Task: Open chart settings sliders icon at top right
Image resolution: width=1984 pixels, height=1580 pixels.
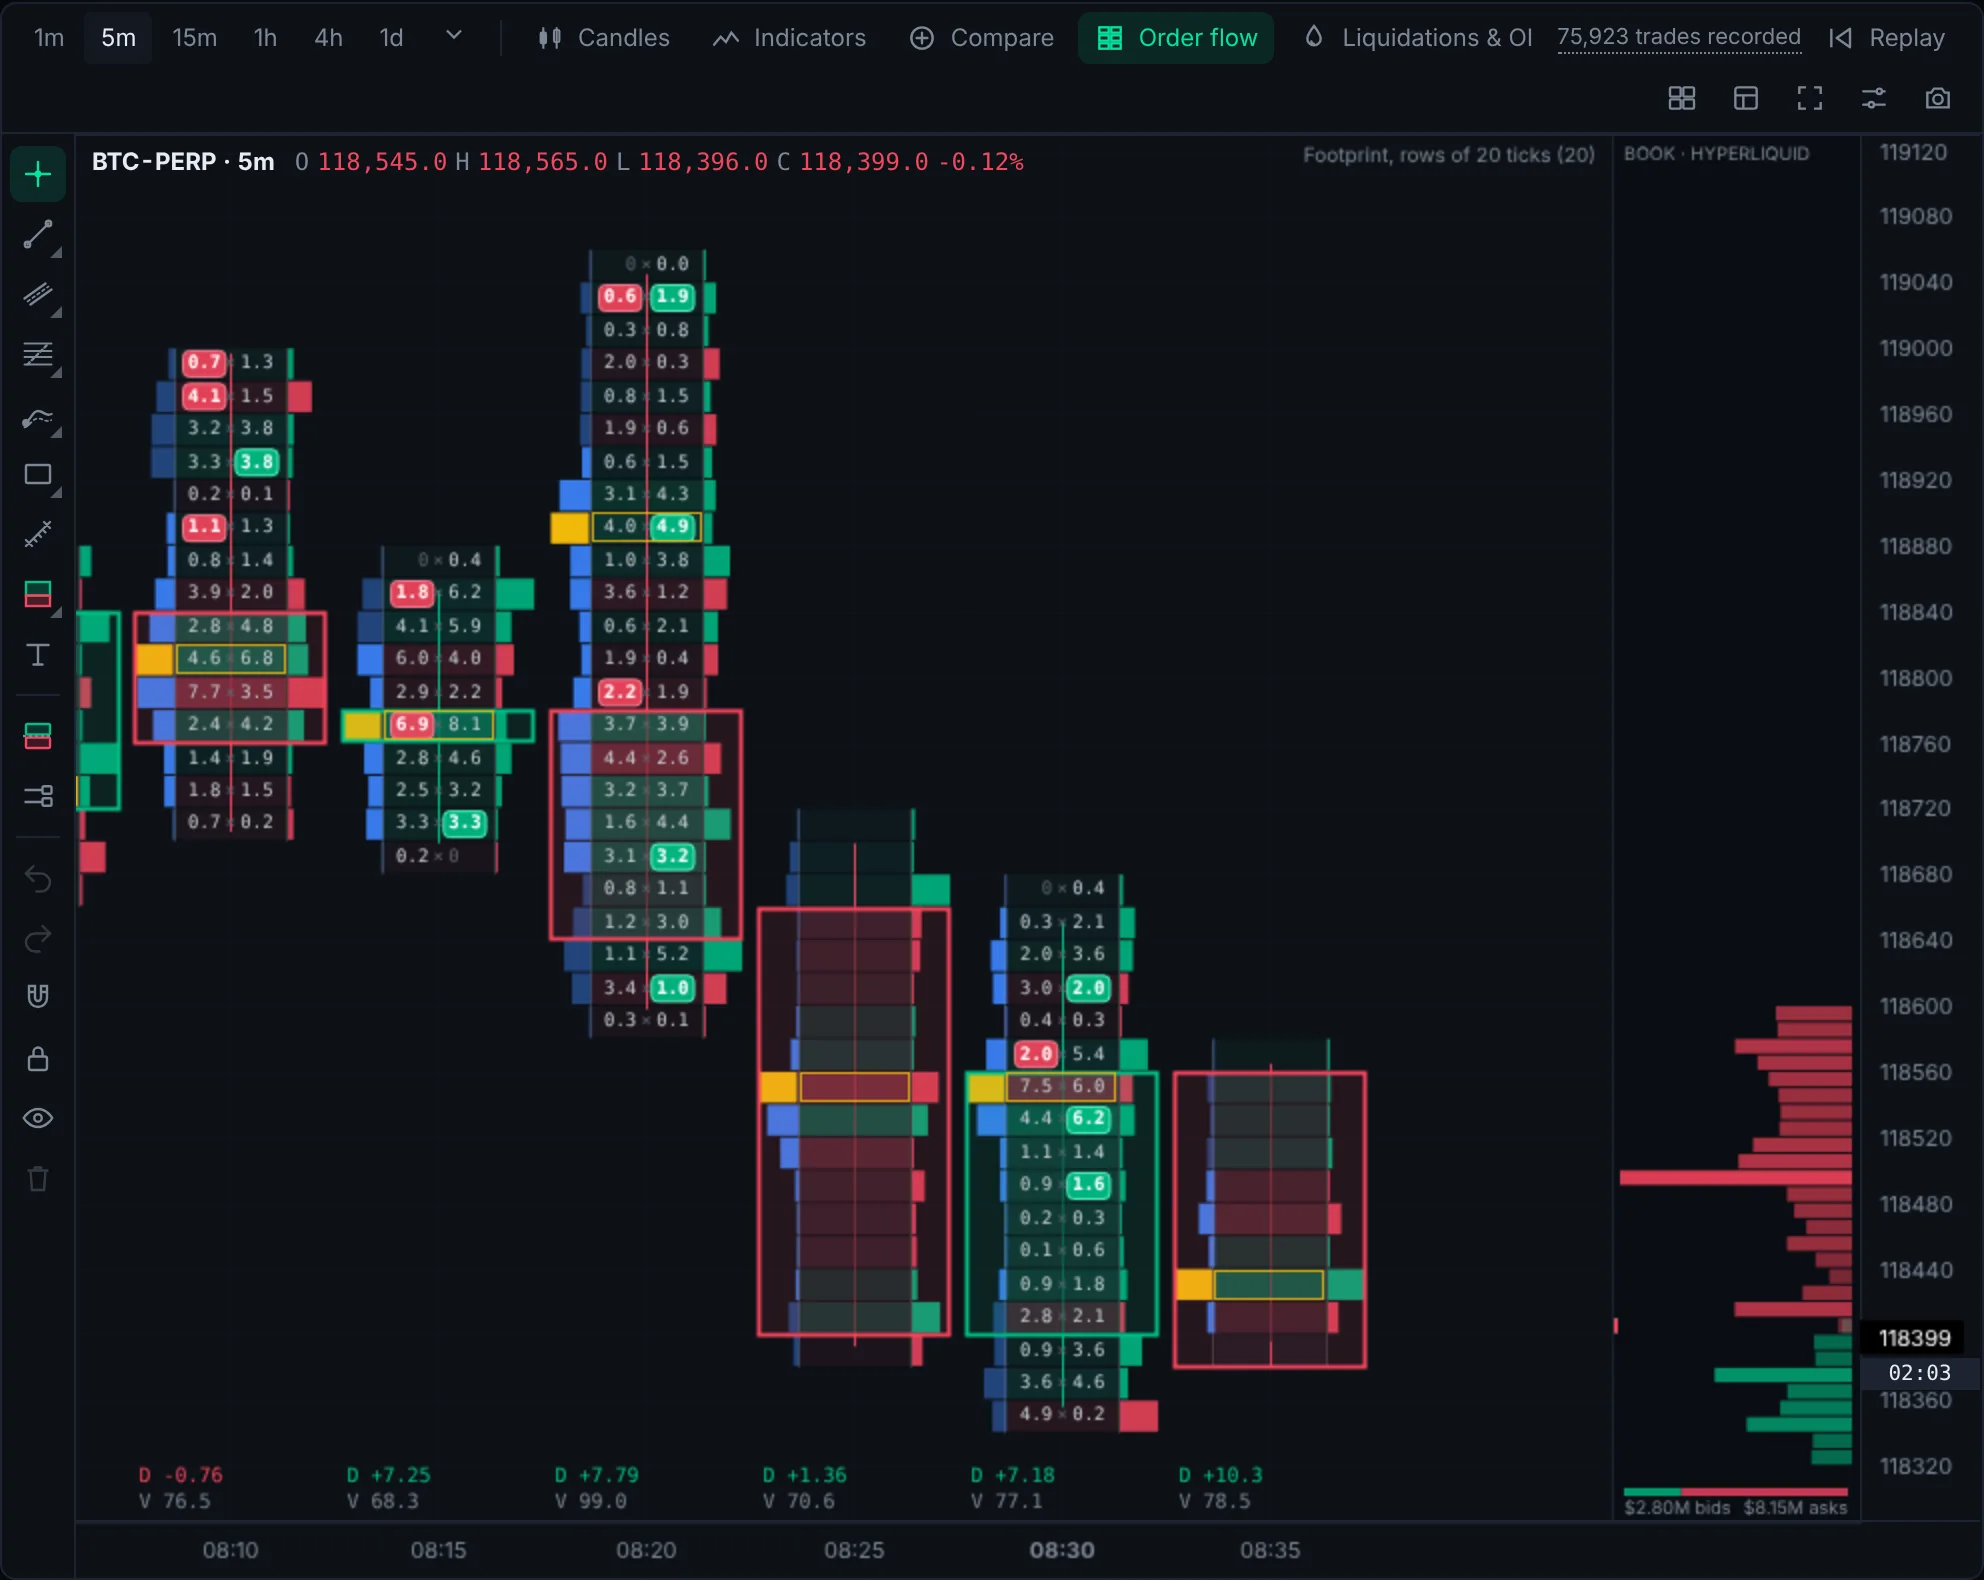Action: (x=1874, y=98)
